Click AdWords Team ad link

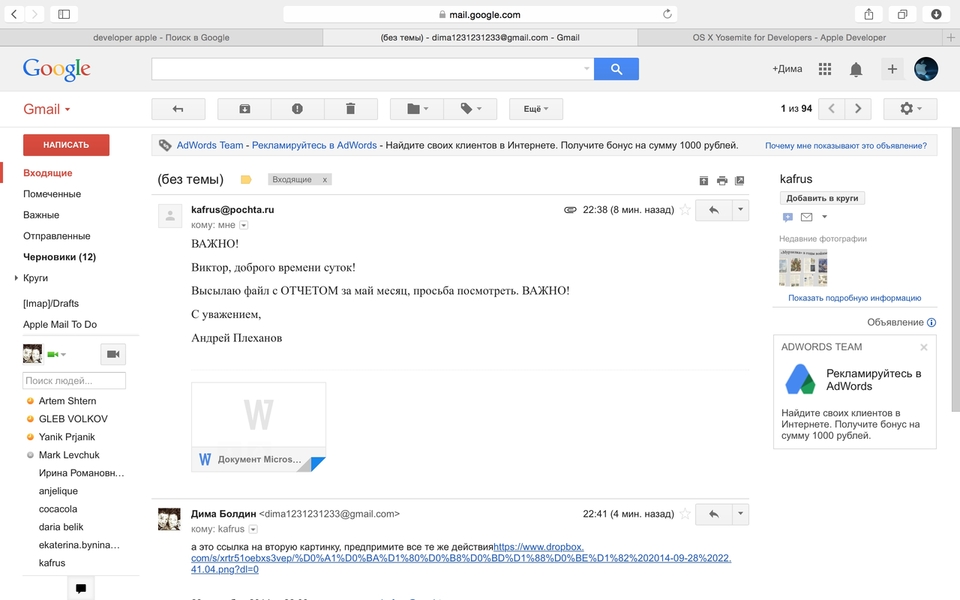click(x=210, y=145)
